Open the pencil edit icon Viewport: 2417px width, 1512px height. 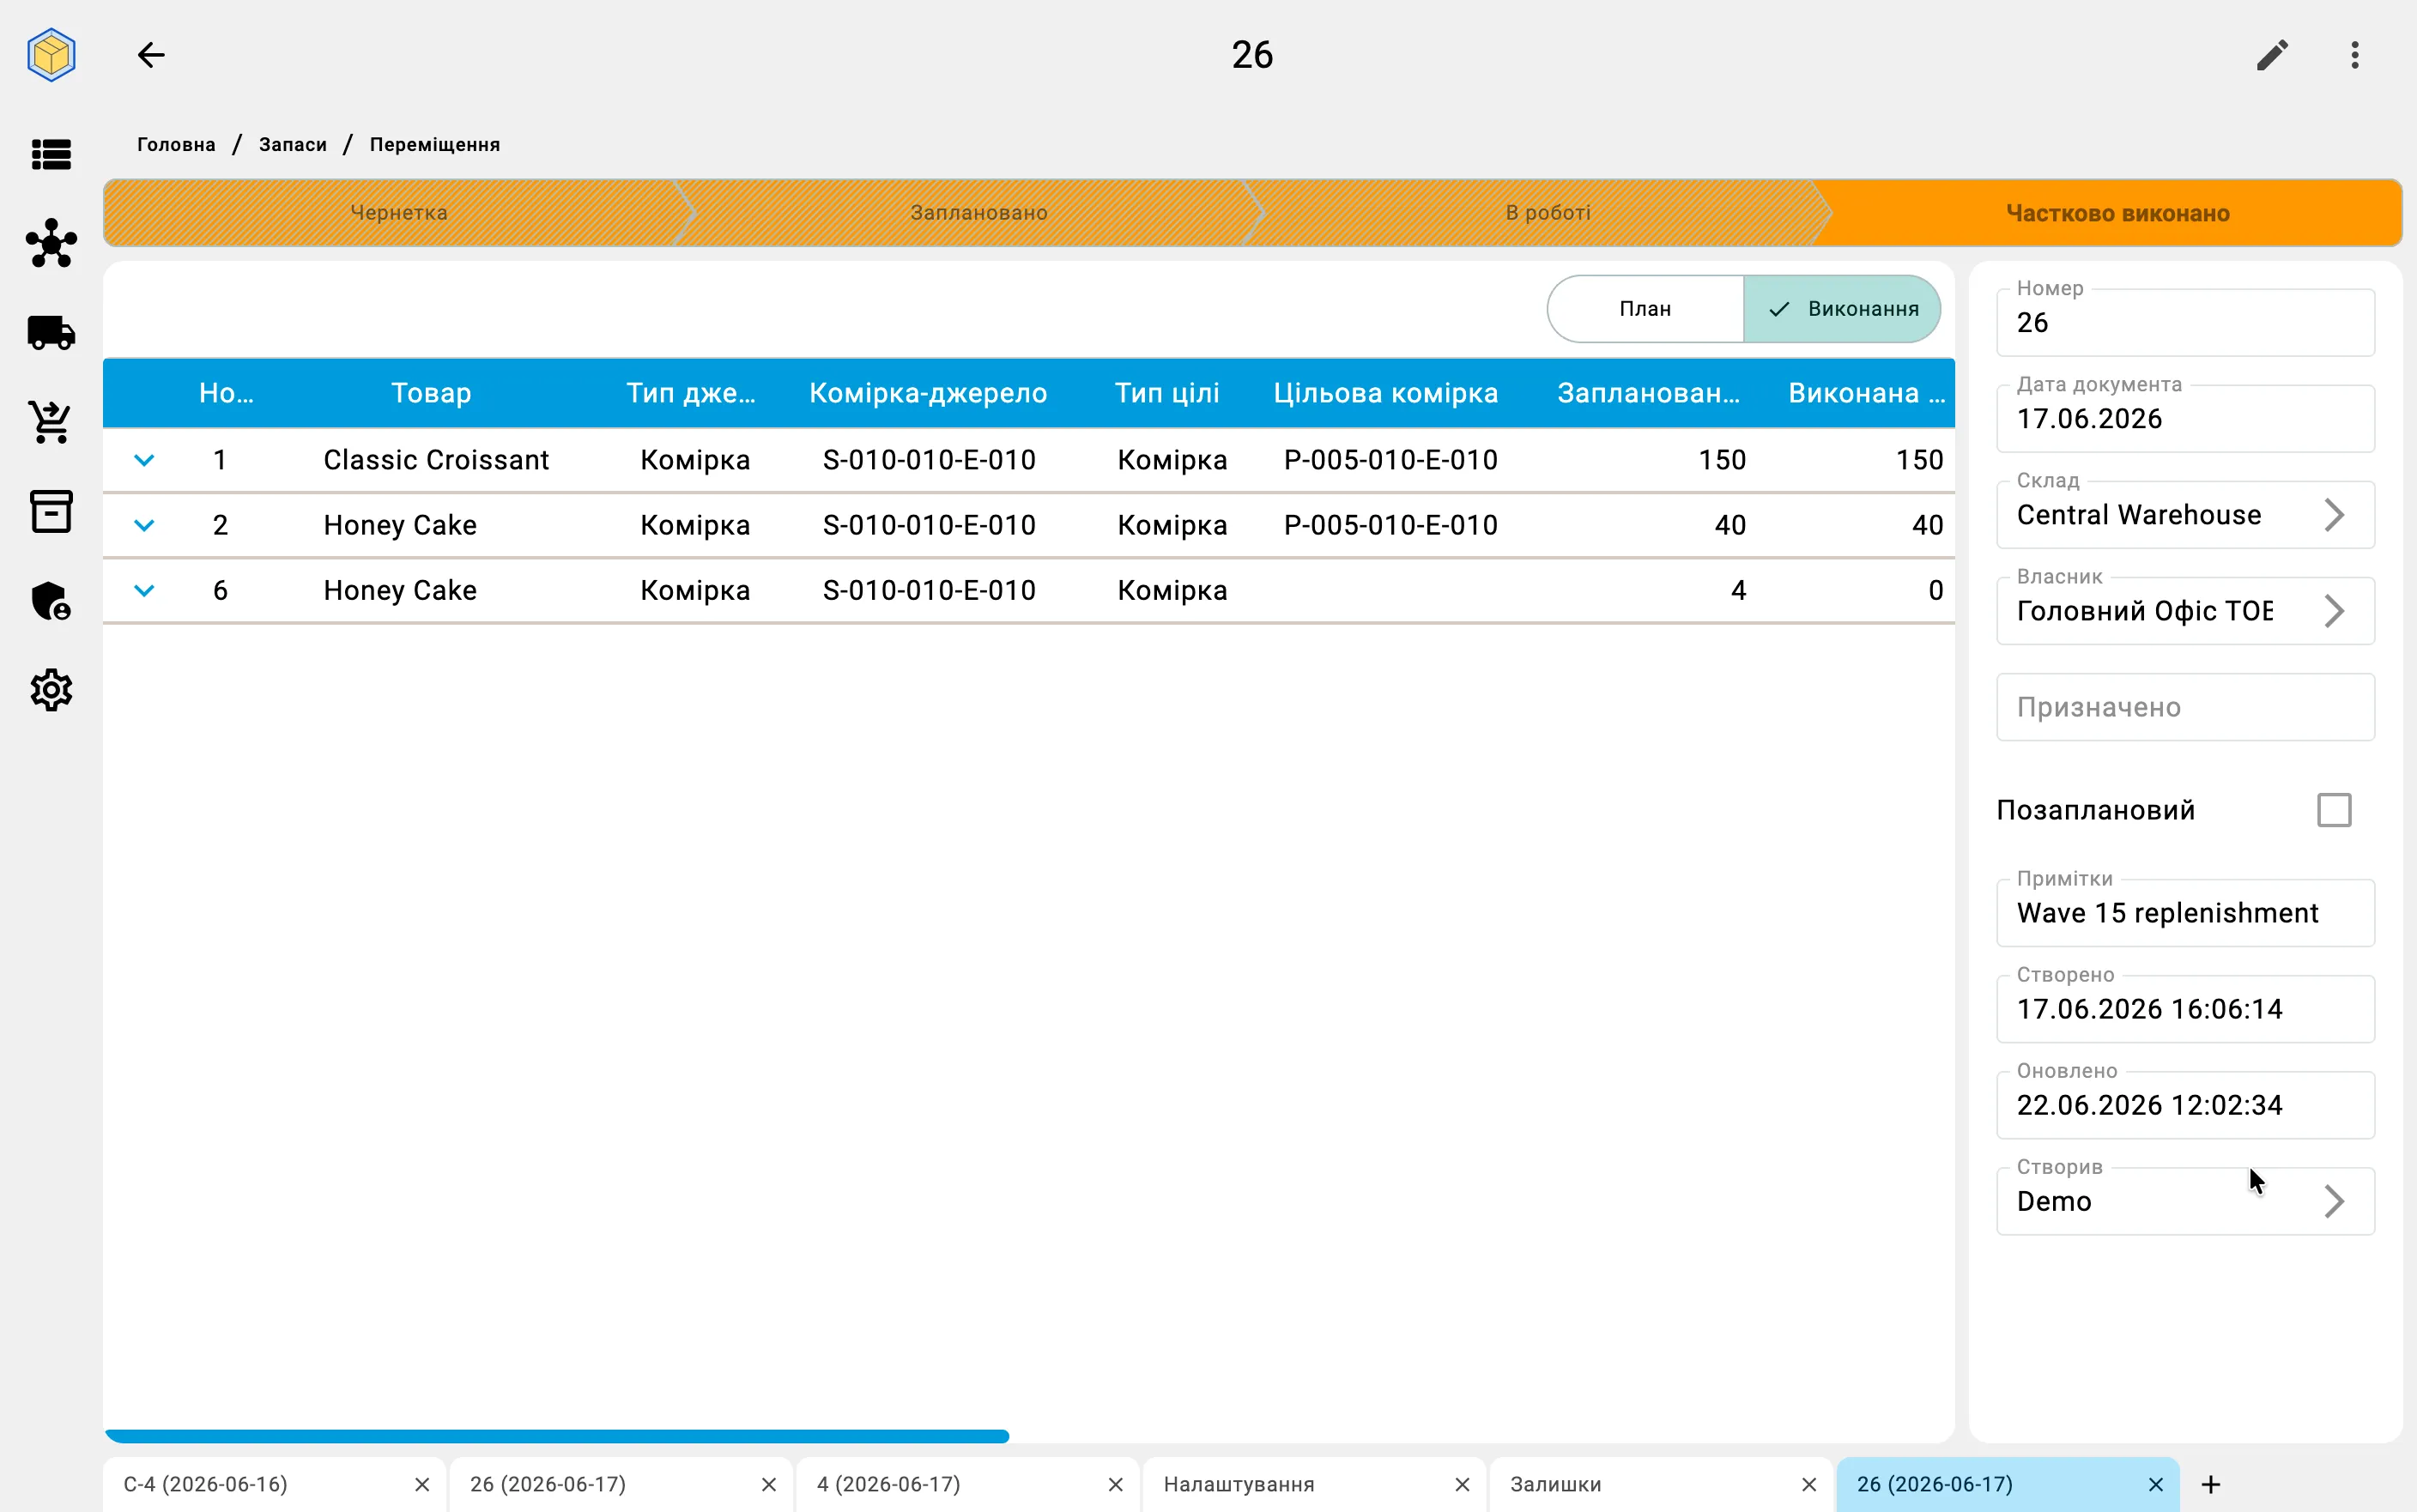pyautogui.click(x=2272, y=55)
